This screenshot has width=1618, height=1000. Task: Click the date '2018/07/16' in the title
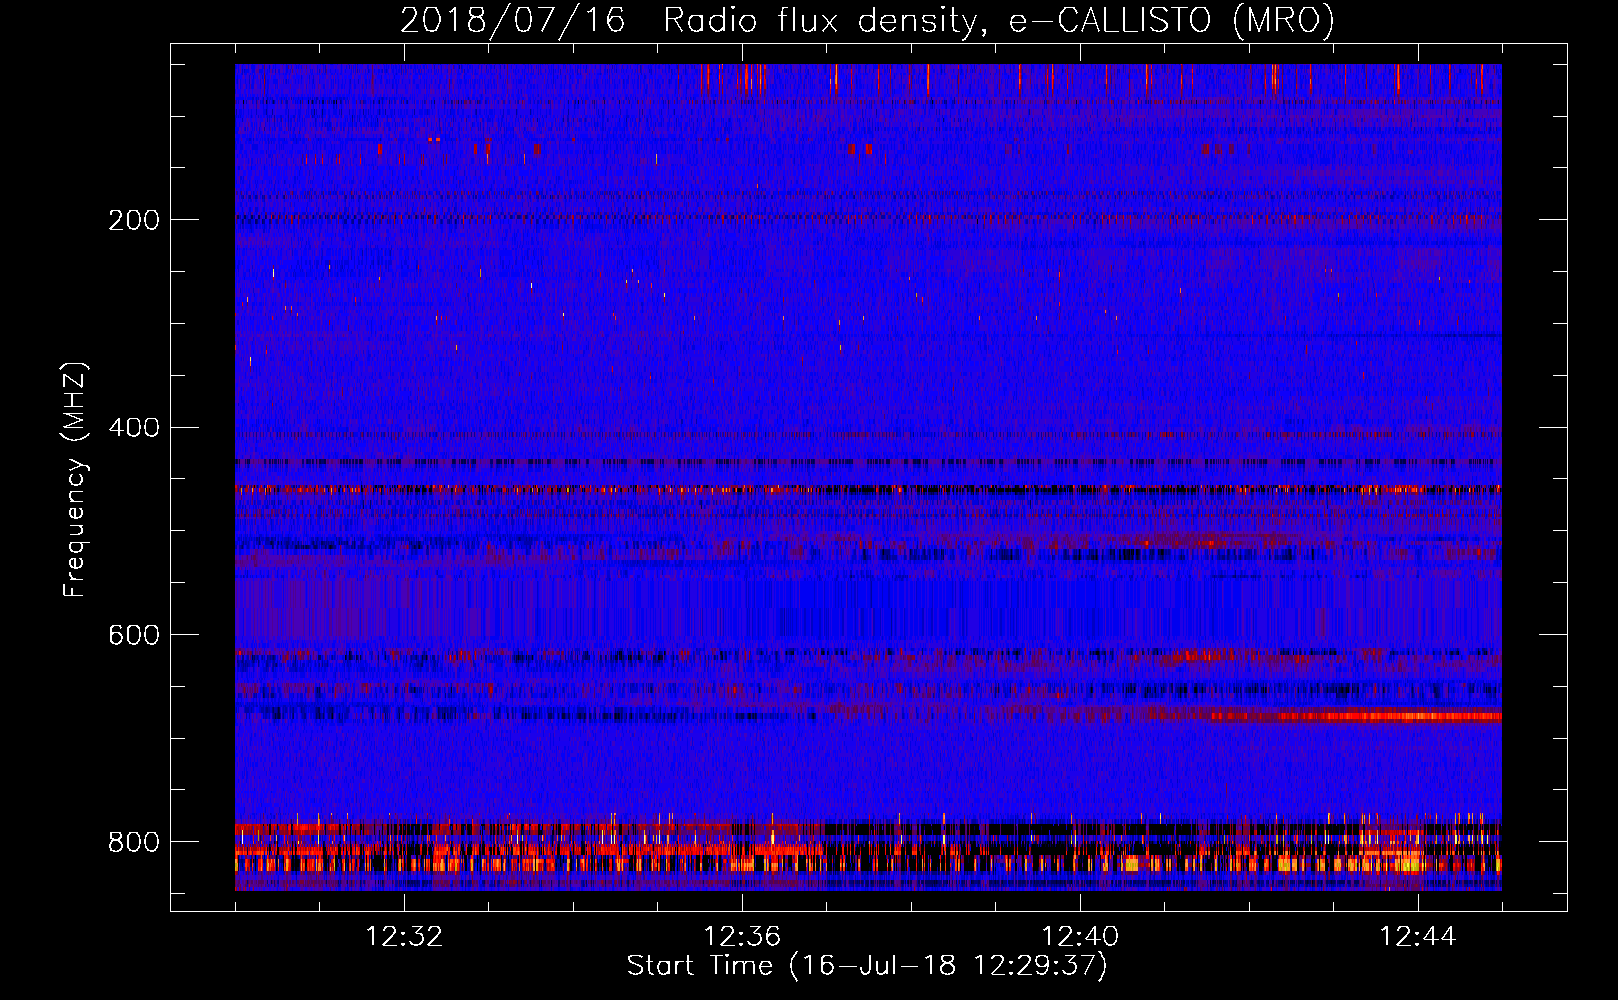pyautogui.click(x=513, y=20)
